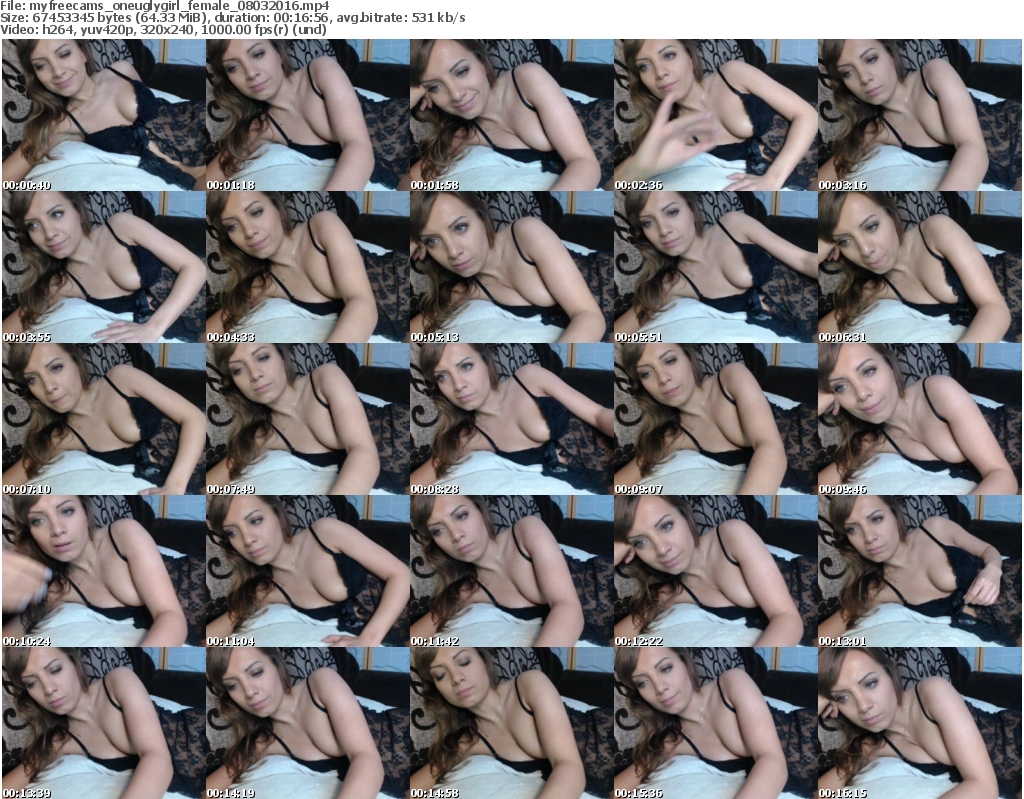1024x799 pixels.
Task: Select the 00:08:28 frame
Action: click(x=510, y=419)
